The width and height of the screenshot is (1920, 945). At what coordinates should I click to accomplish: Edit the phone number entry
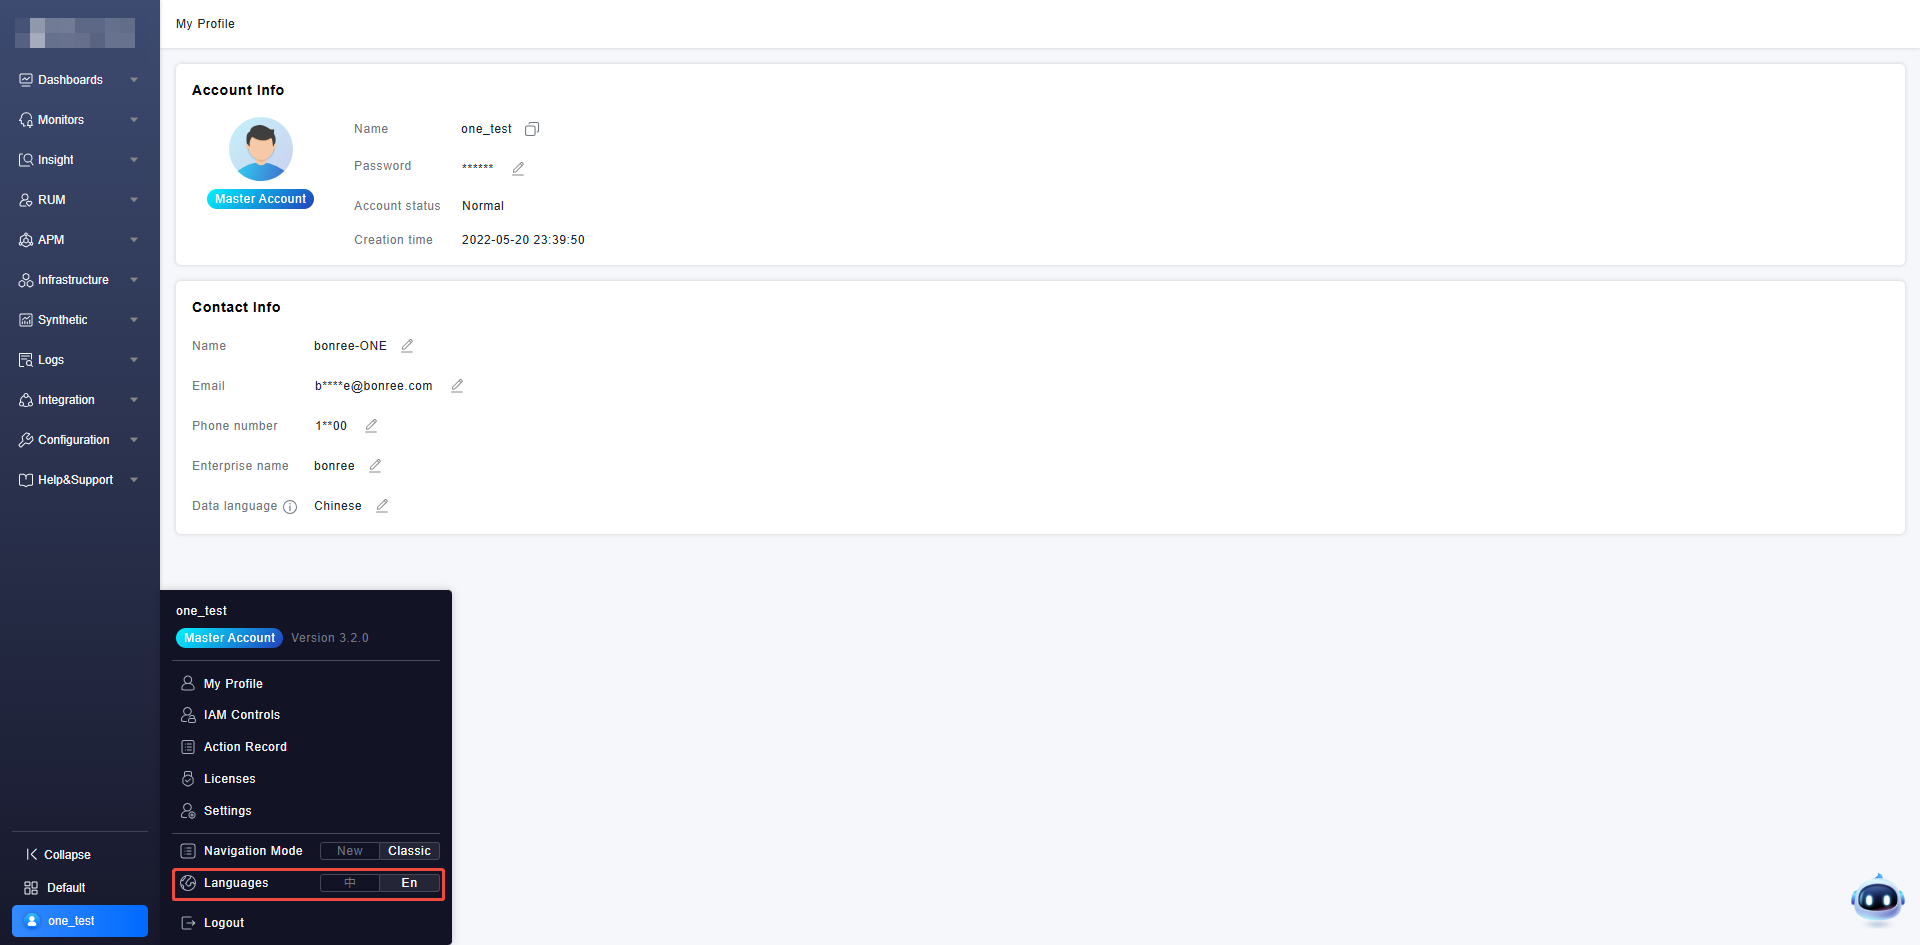click(x=371, y=426)
